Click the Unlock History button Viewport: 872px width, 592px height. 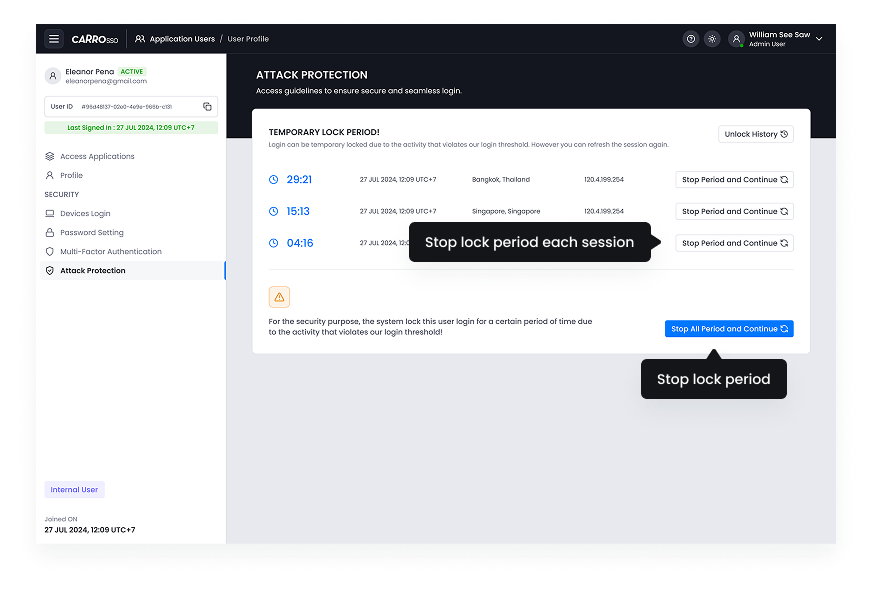[x=755, y=133]
